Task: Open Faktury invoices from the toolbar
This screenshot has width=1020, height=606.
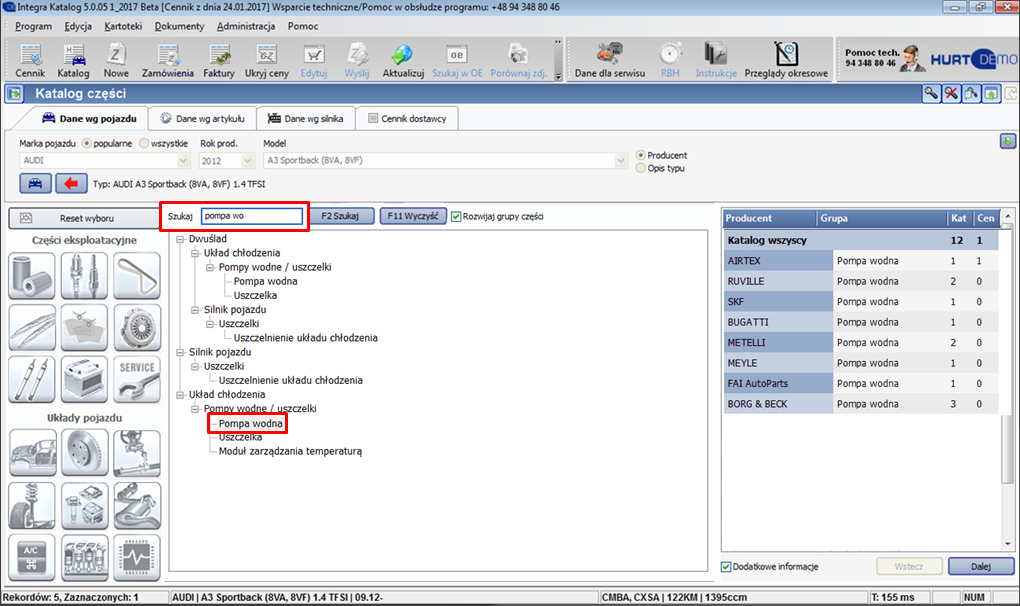Action: tap(219, 60)
